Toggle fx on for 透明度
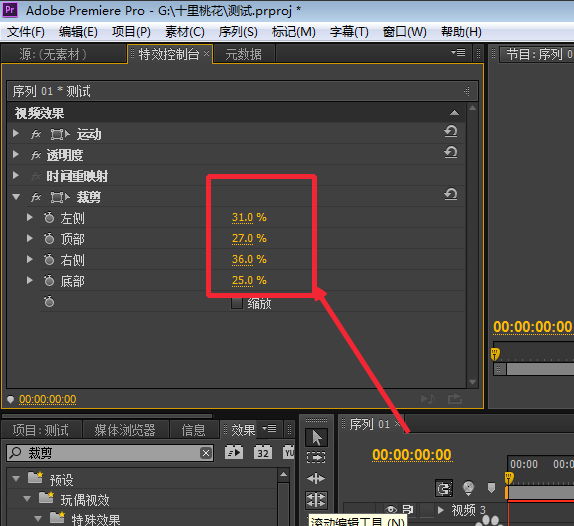 tap(36, 155)
